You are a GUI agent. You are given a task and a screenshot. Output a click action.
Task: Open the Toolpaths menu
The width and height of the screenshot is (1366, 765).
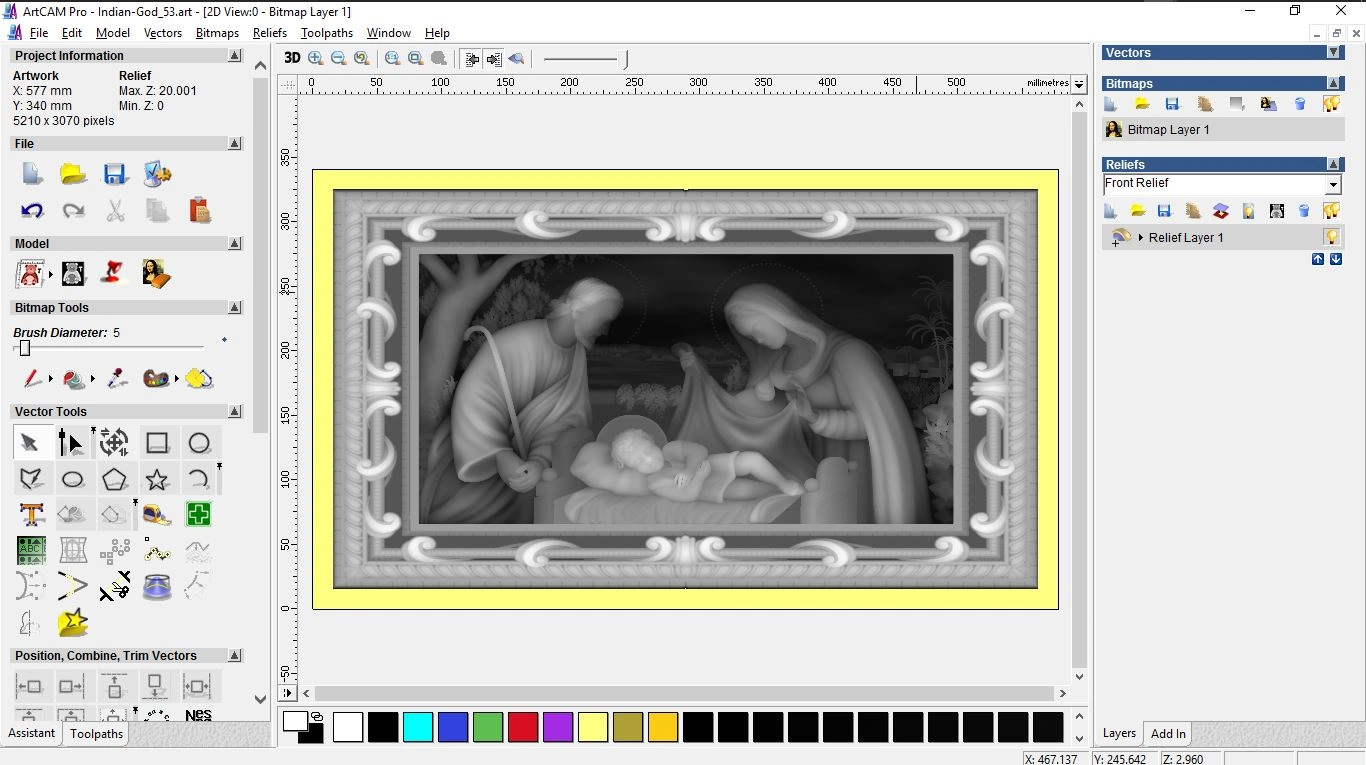[326, 33]
